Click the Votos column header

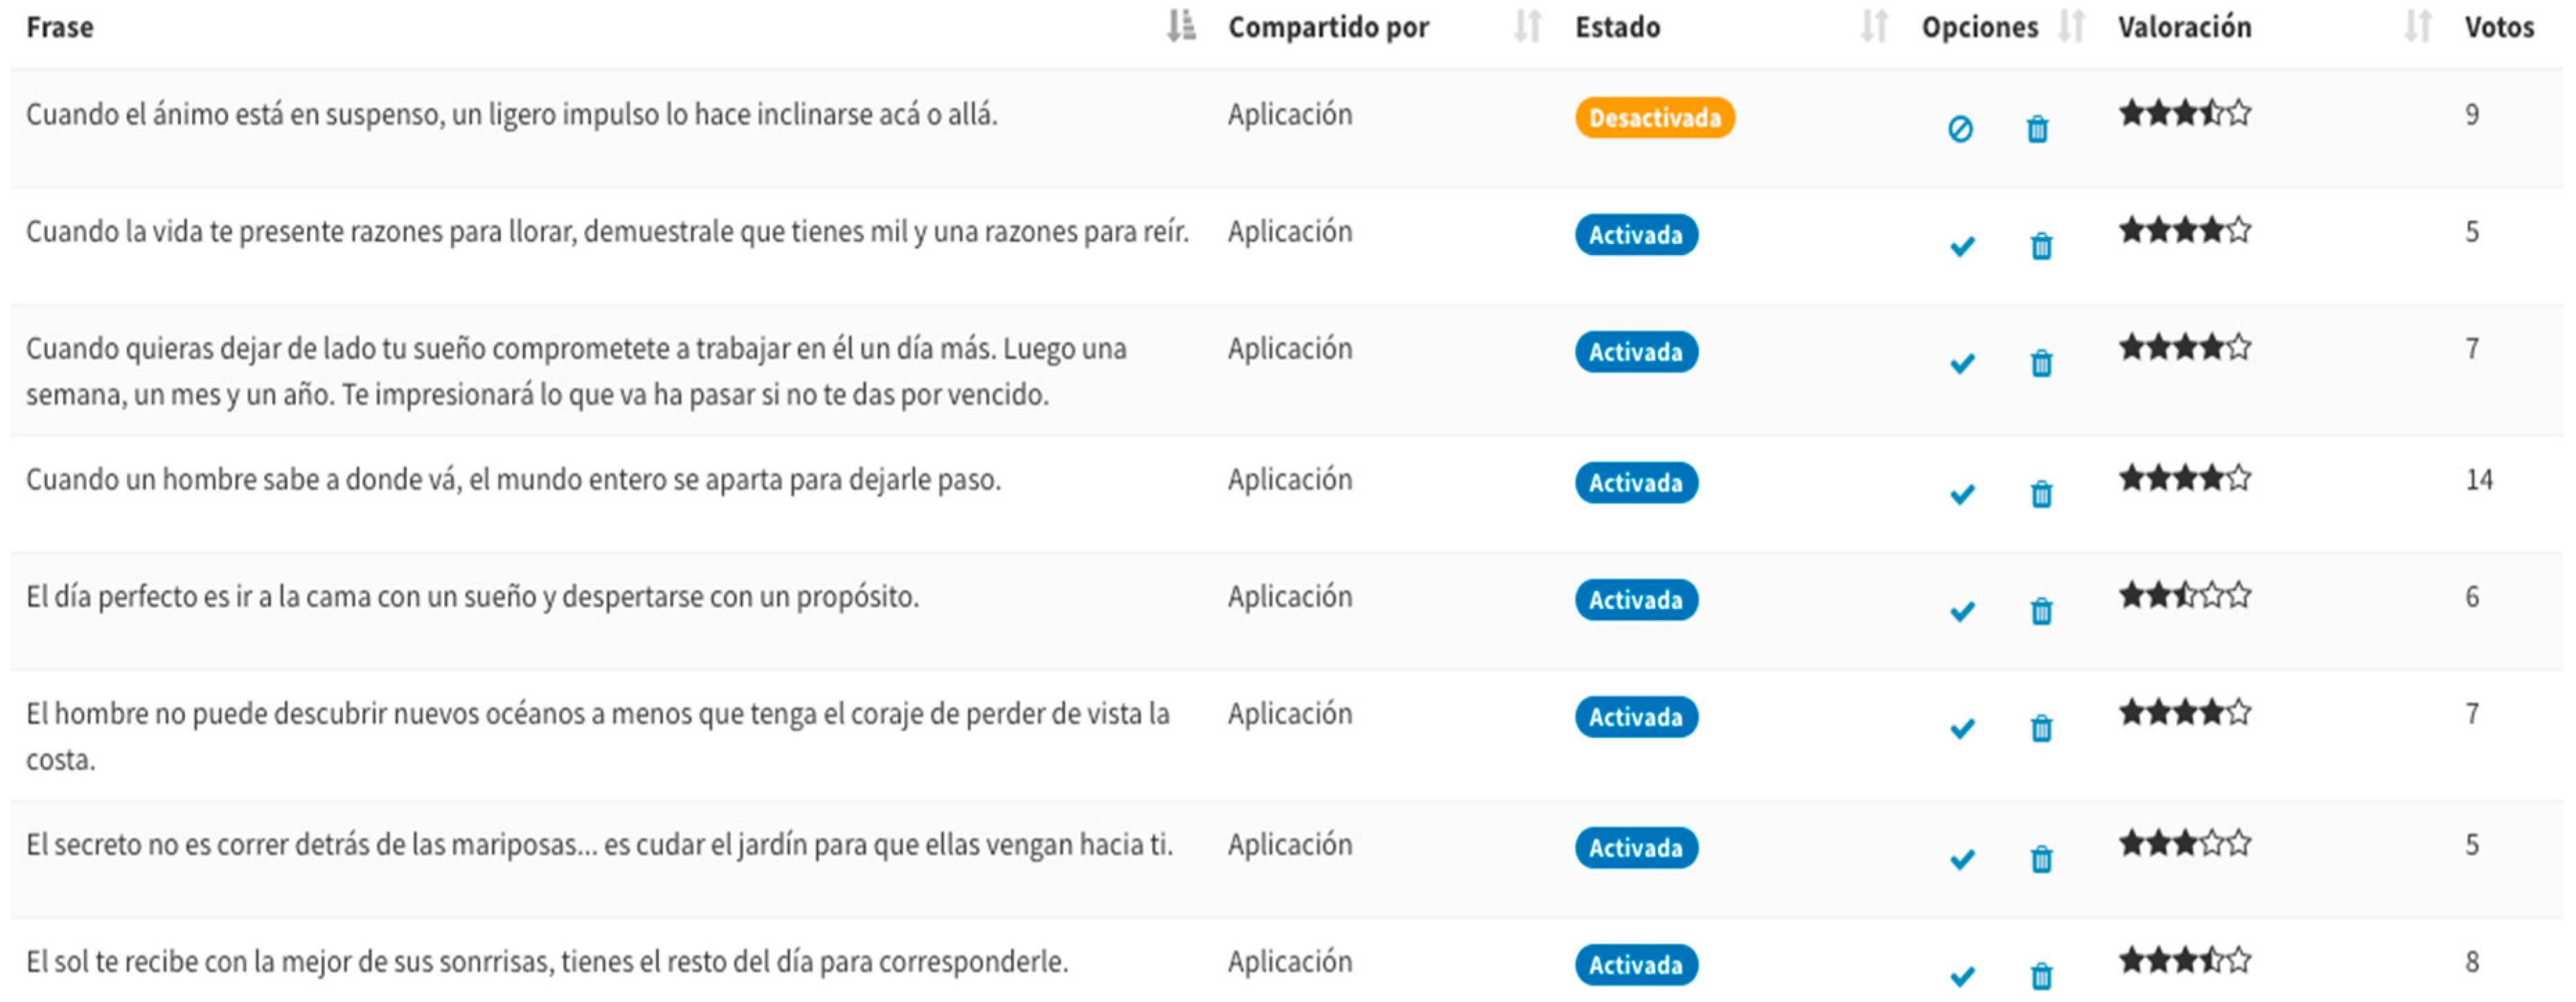pyautogui.click(x=2498, y=27)
